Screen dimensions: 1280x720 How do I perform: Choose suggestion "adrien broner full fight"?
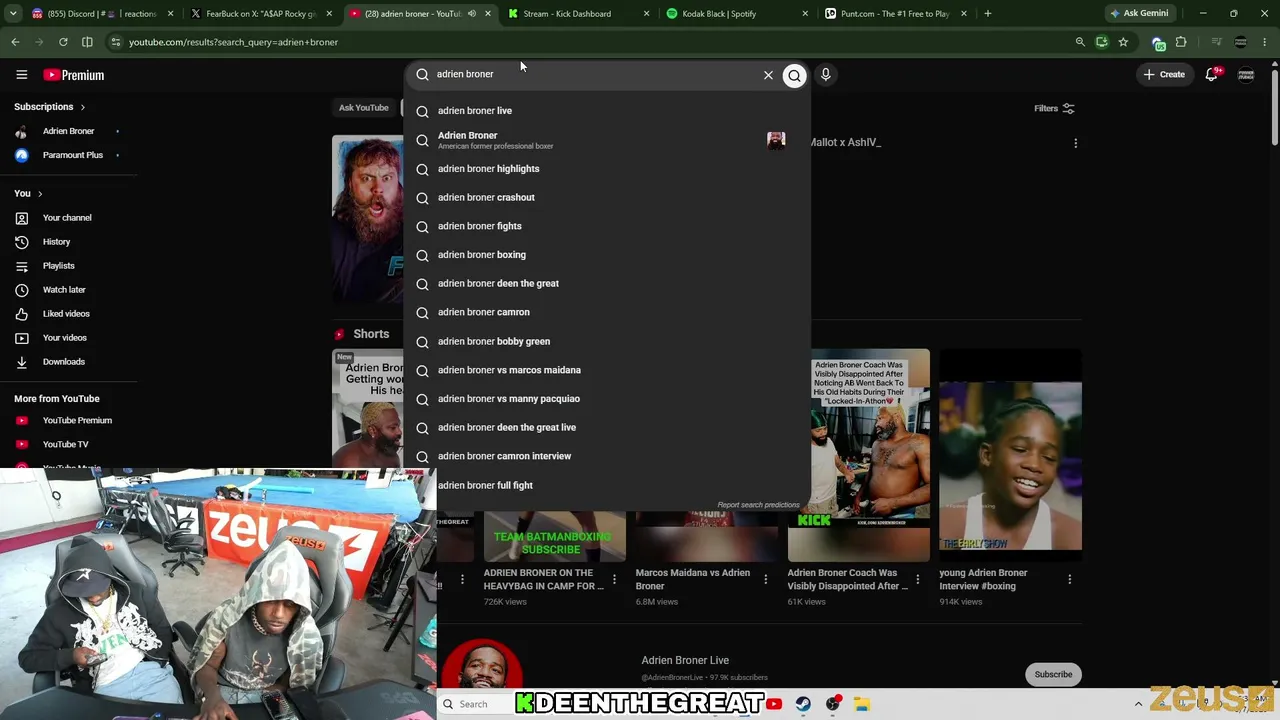click(607, 485)
